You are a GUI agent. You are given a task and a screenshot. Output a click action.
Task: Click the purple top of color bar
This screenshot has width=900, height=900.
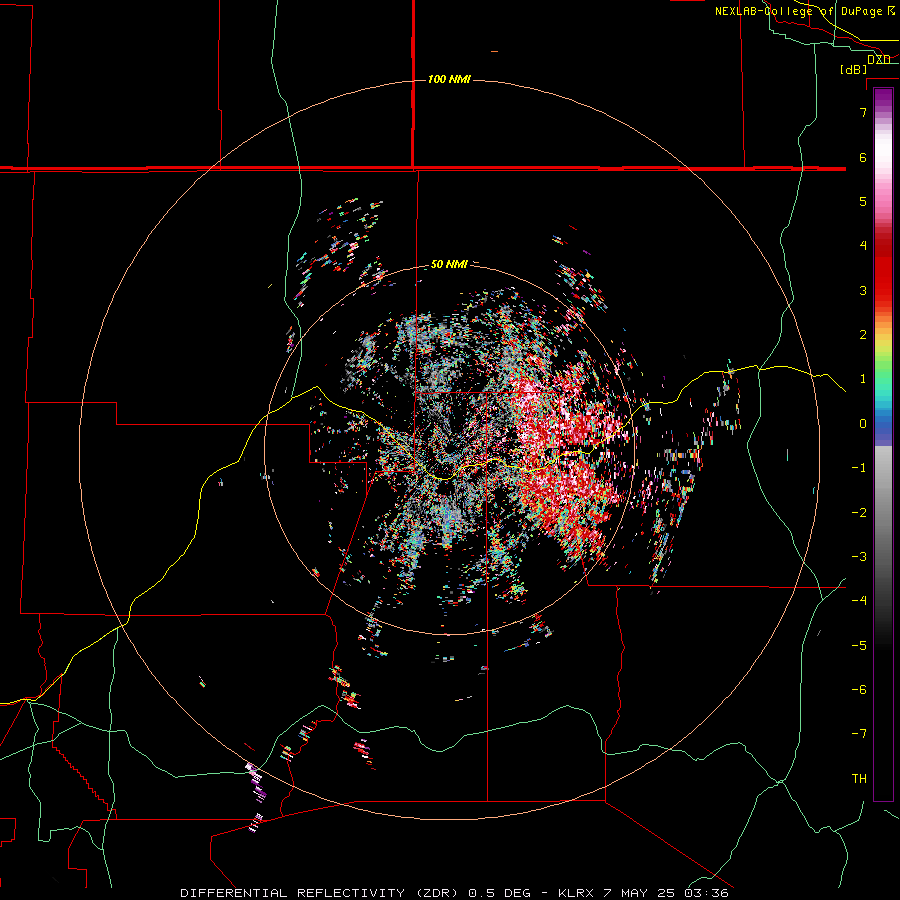coord(883,96)
